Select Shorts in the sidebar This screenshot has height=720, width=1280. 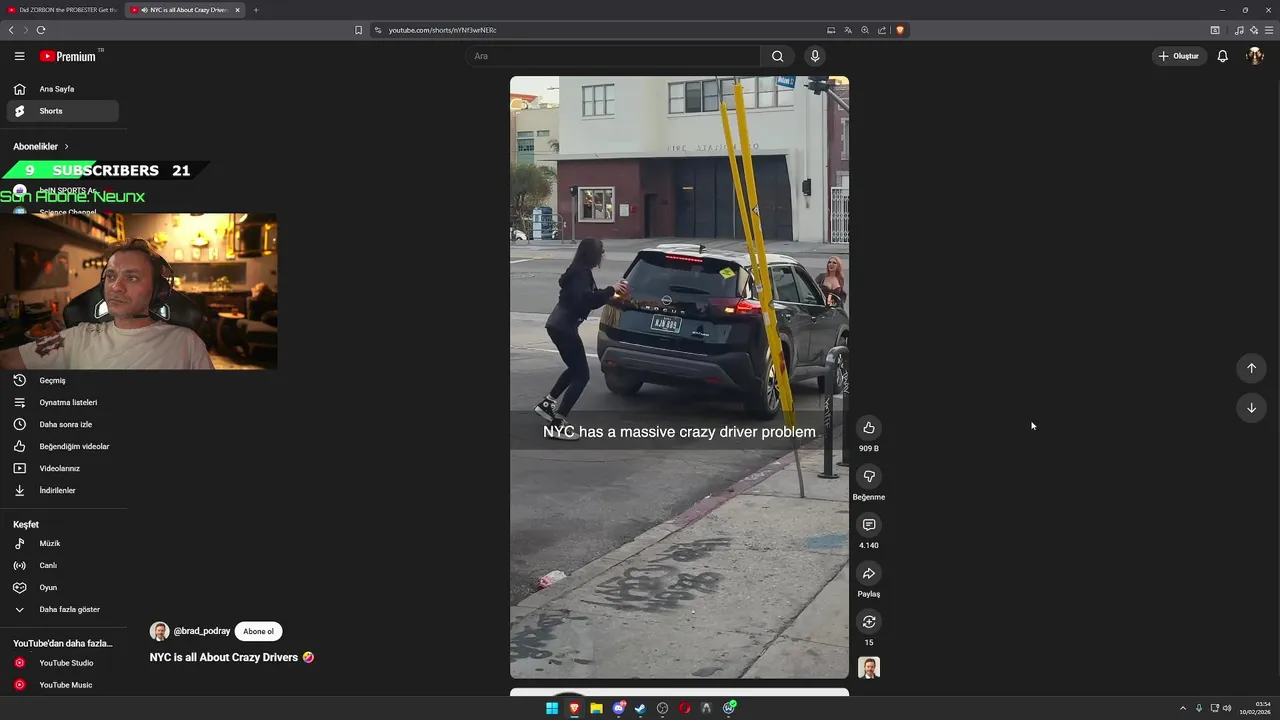click(x=63, y=111)
